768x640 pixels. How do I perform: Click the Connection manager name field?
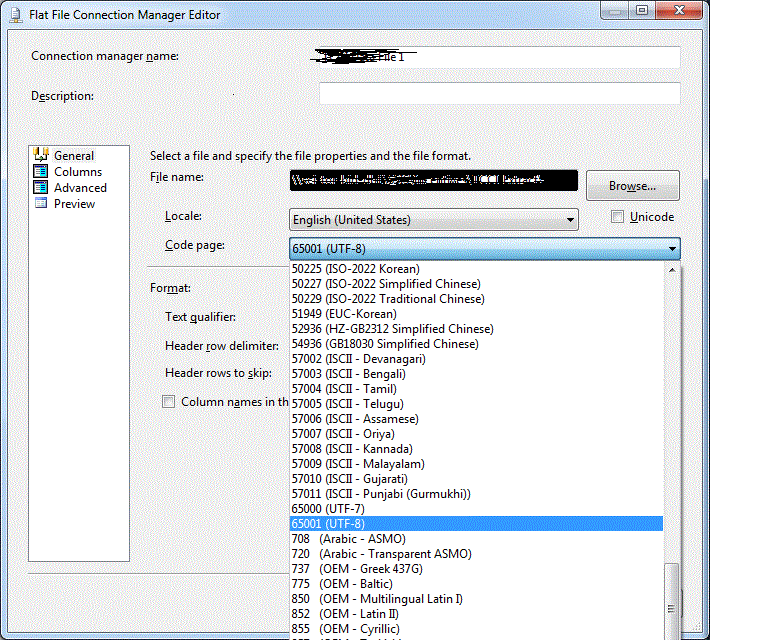500,57
